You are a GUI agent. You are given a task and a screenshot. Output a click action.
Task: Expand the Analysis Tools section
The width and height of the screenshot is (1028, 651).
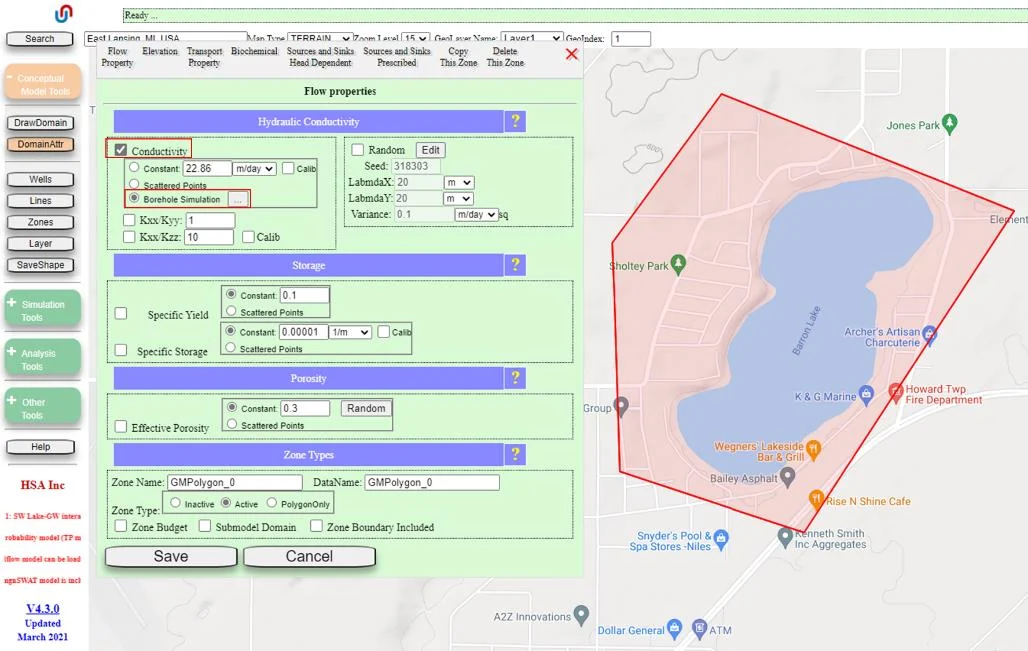[43, 359]
